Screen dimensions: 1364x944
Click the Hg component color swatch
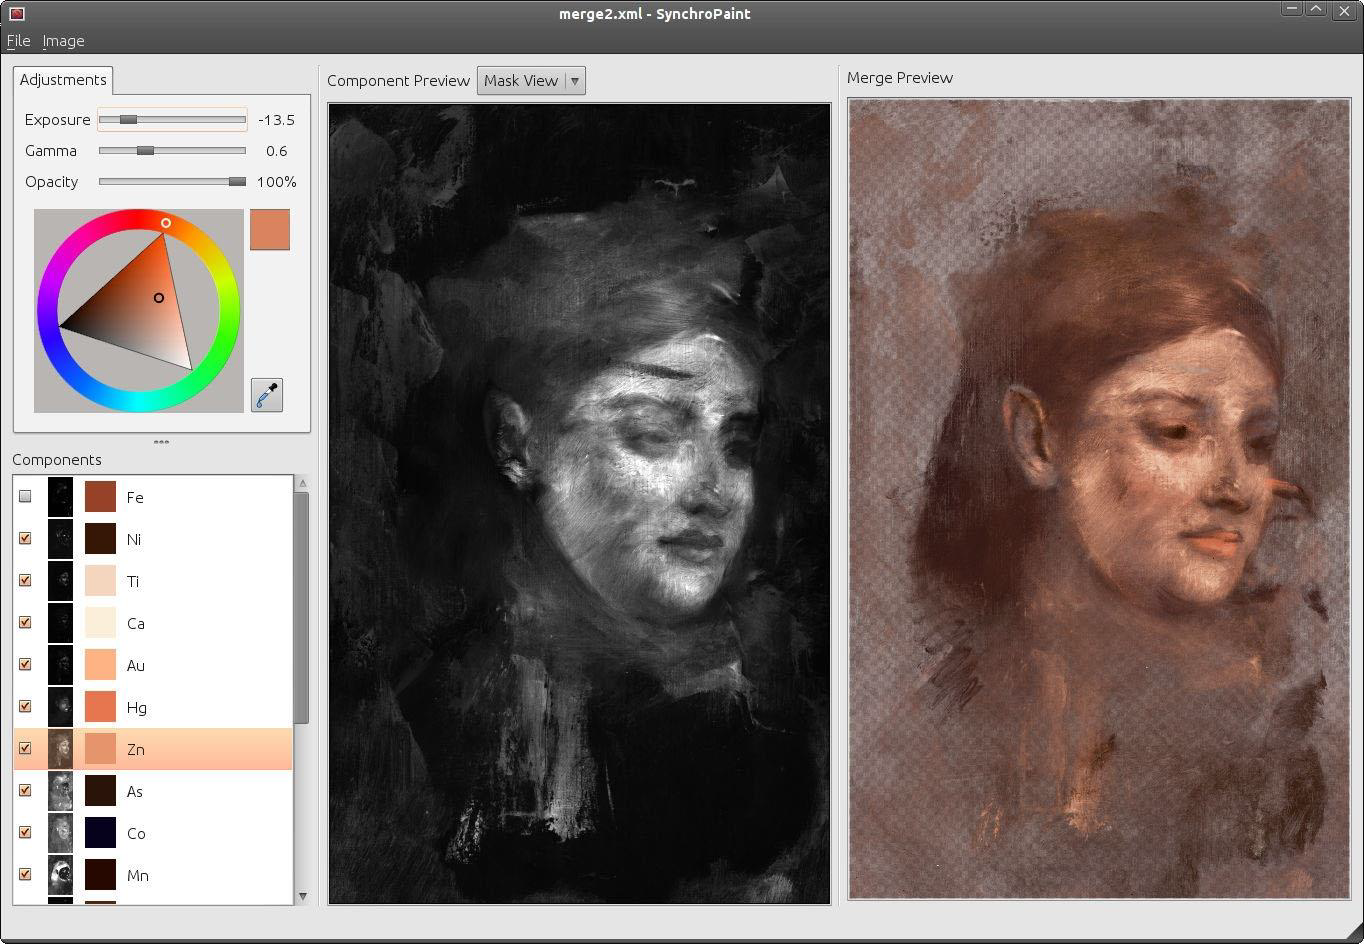[x=100, y=706]
